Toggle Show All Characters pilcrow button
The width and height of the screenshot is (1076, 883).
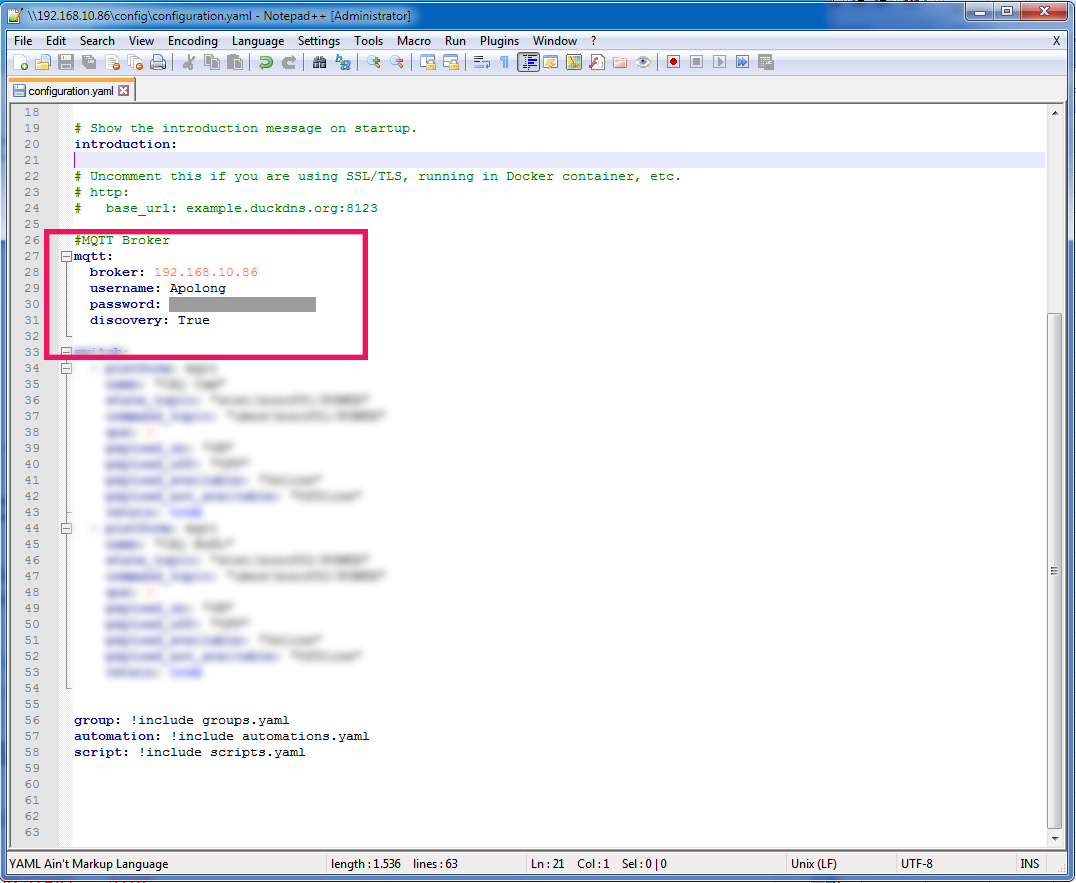pos(504,63)
